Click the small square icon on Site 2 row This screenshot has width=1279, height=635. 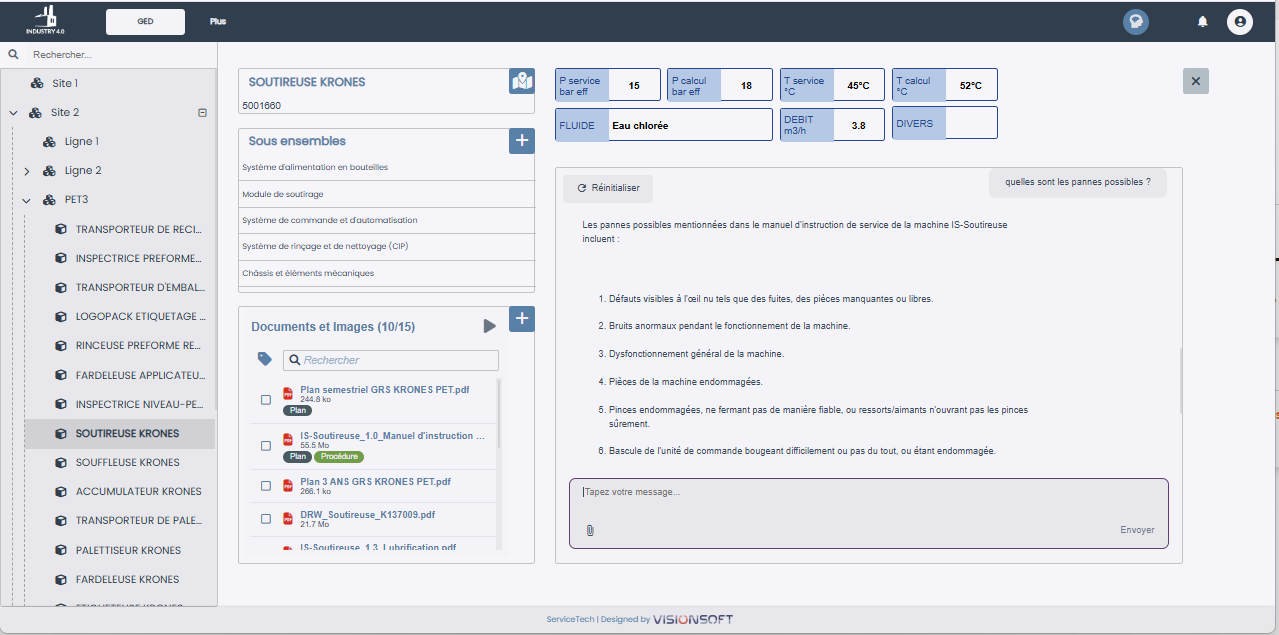point(203,113)
